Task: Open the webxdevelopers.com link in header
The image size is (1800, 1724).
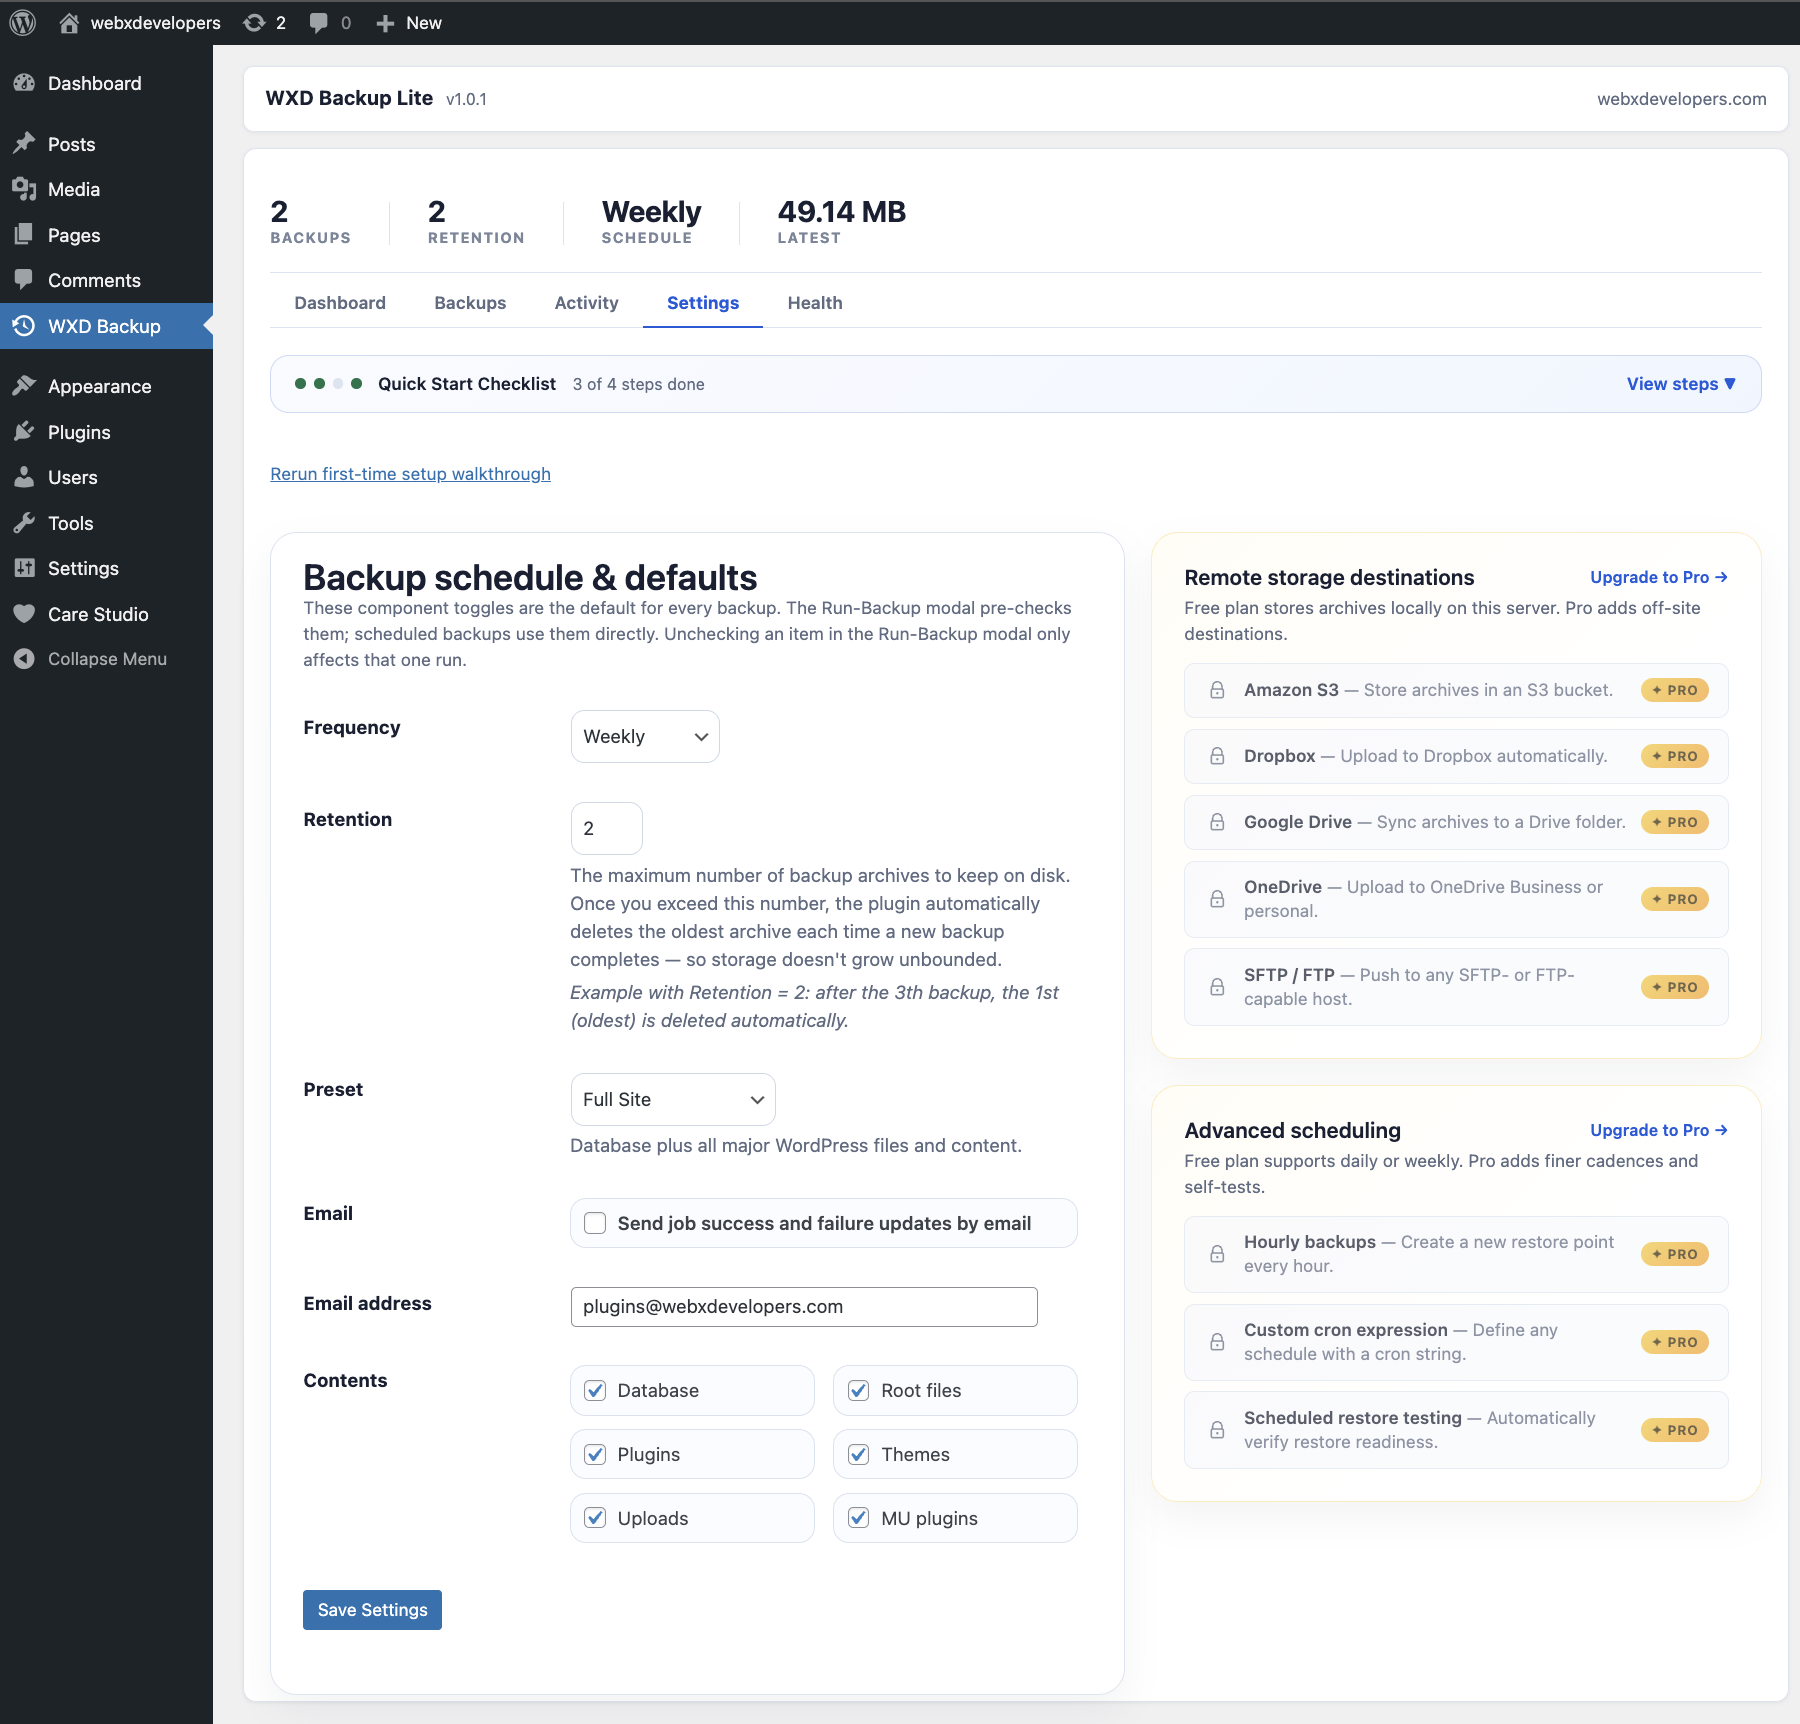Action: point(1681,99)
